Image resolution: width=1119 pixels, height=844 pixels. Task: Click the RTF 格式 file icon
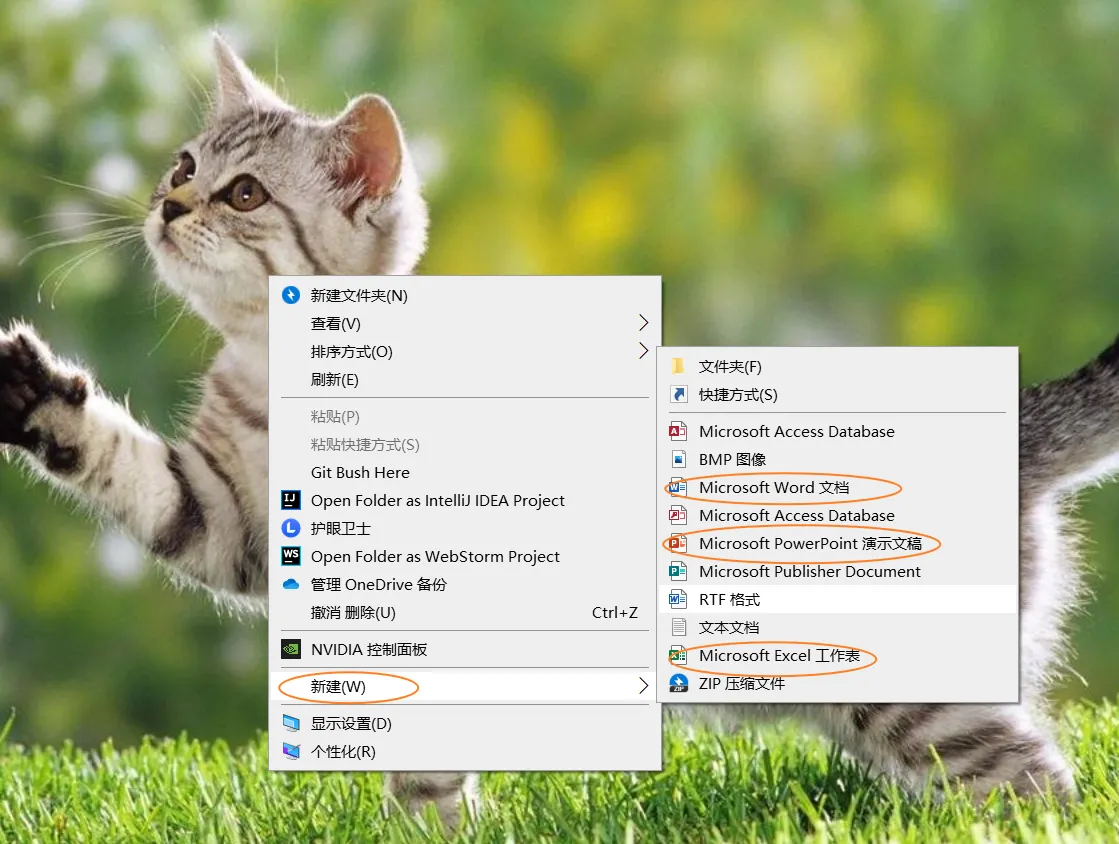click(678, 599)
